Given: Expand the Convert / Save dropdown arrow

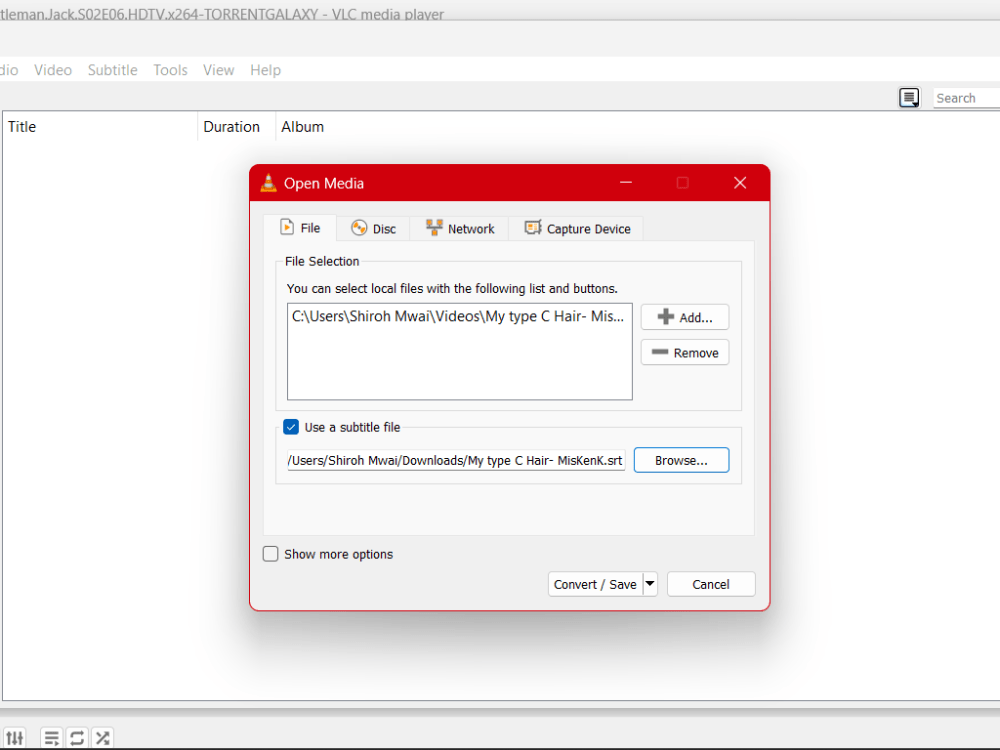Looking at the screenshot, I should click(650, 584).
